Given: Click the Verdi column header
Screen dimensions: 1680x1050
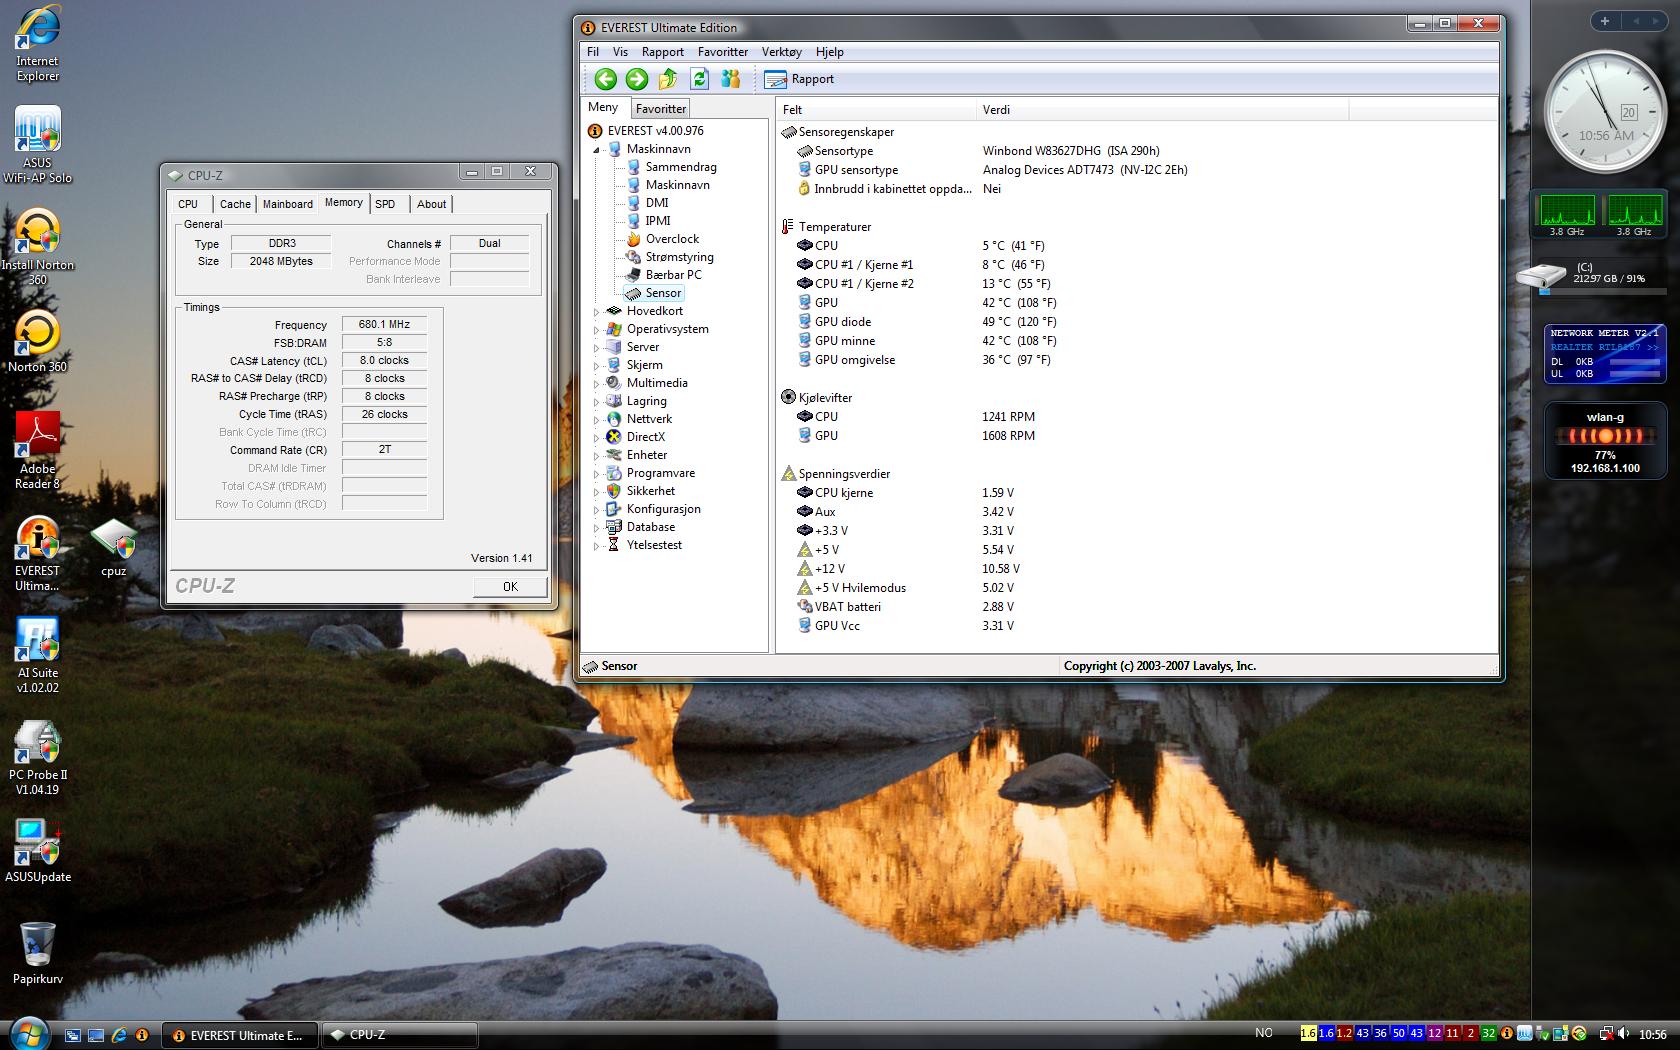Looking at the screenshot, I should pos(1162,110).
